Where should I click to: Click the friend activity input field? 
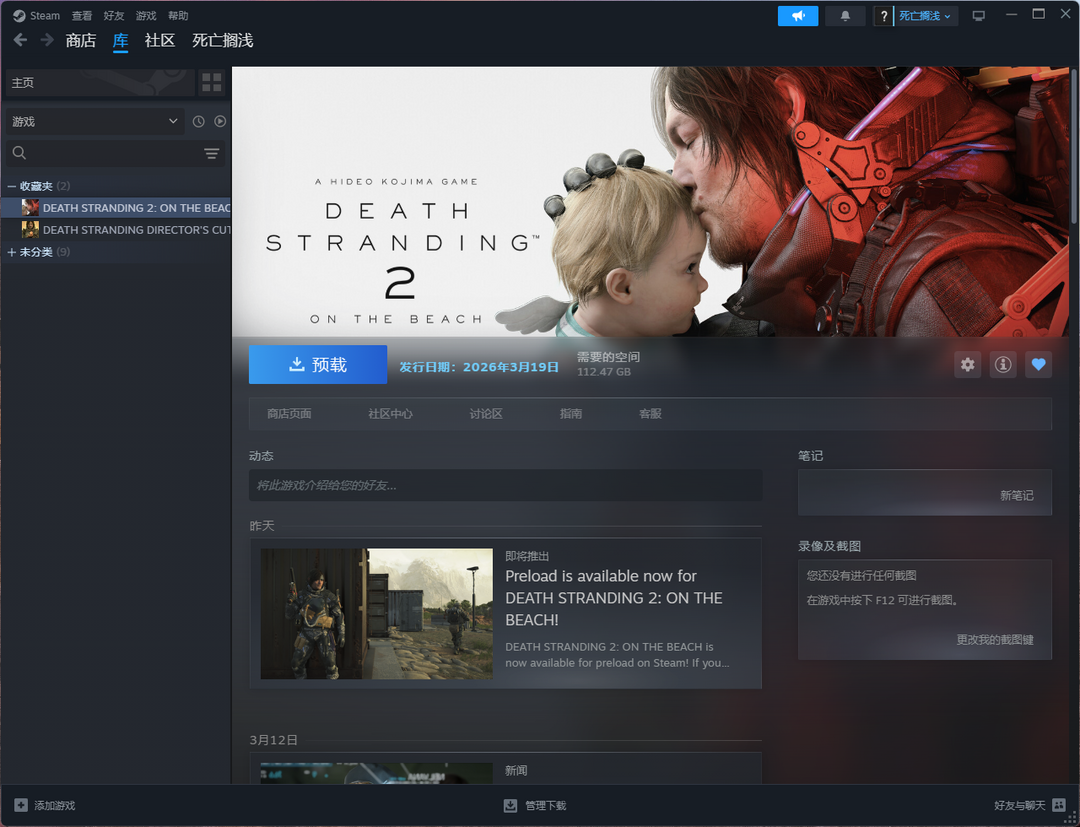505,485
